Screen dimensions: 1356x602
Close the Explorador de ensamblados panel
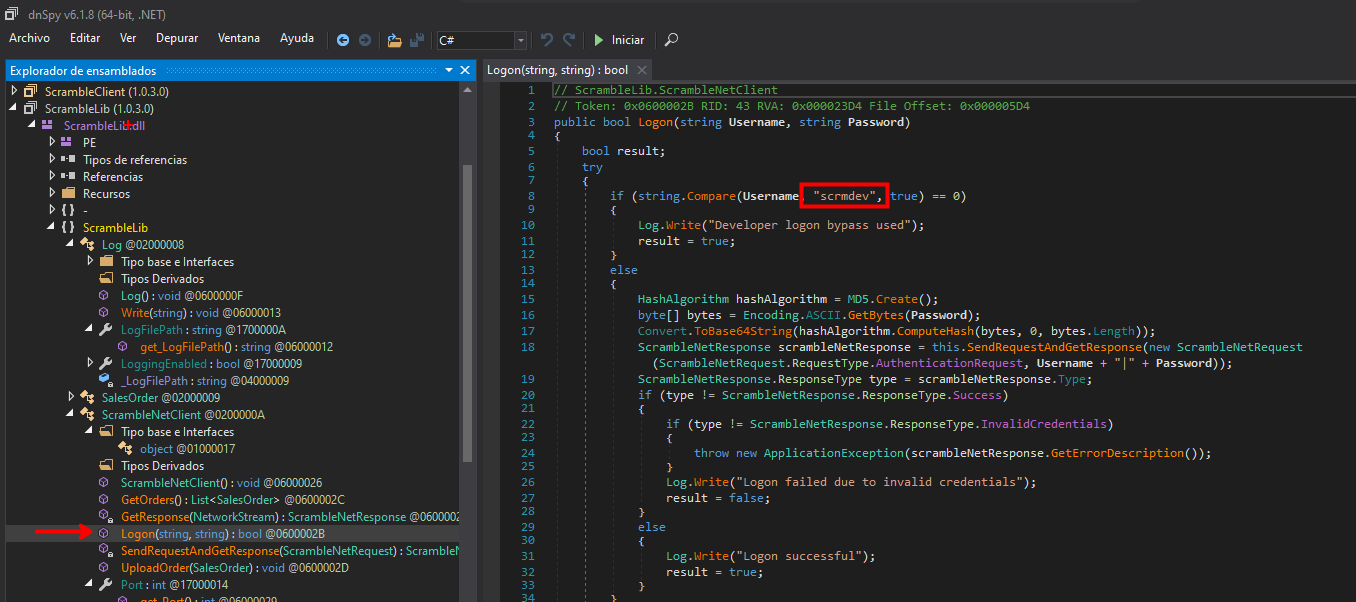pos(465,71)
